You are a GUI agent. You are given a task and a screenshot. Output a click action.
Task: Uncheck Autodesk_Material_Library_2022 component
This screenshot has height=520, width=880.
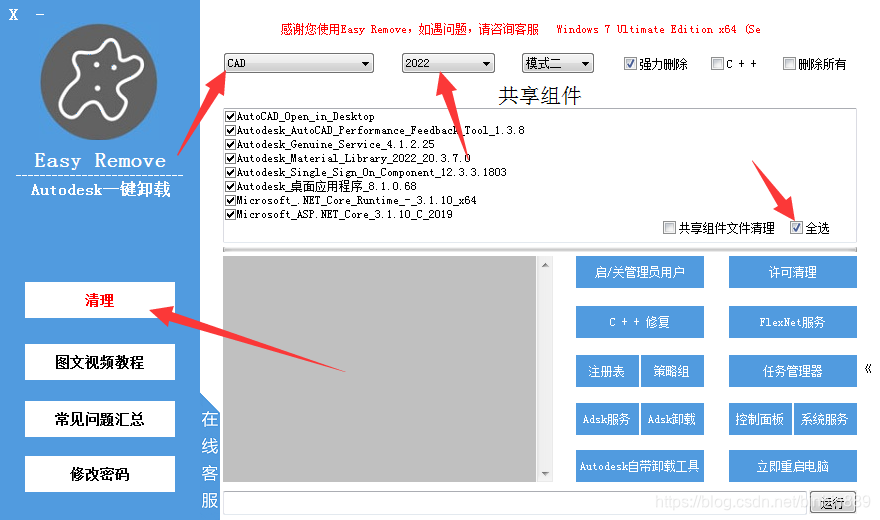tap(230, 159)
